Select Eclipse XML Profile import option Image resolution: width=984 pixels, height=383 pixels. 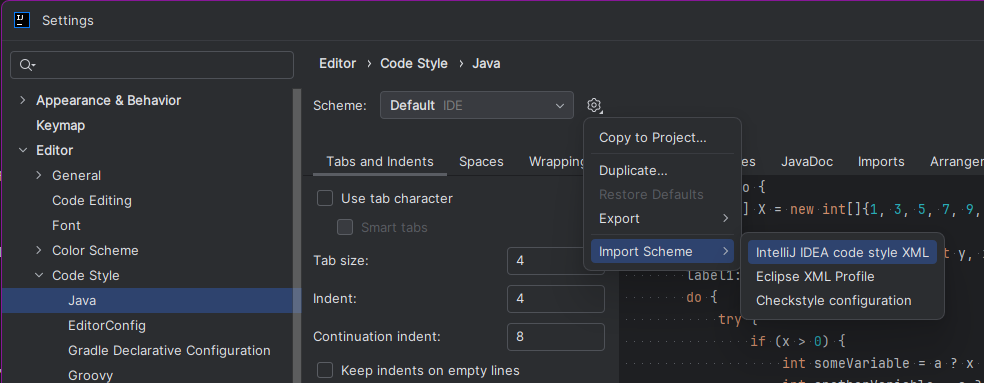842,276
